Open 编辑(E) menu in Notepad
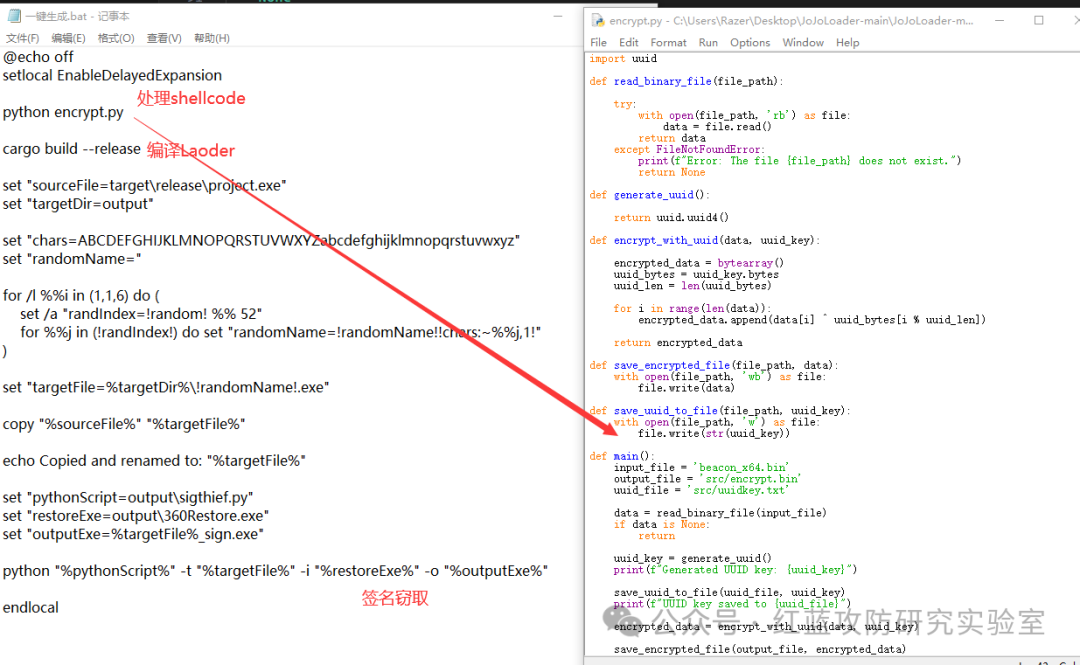 click(68, 38)
